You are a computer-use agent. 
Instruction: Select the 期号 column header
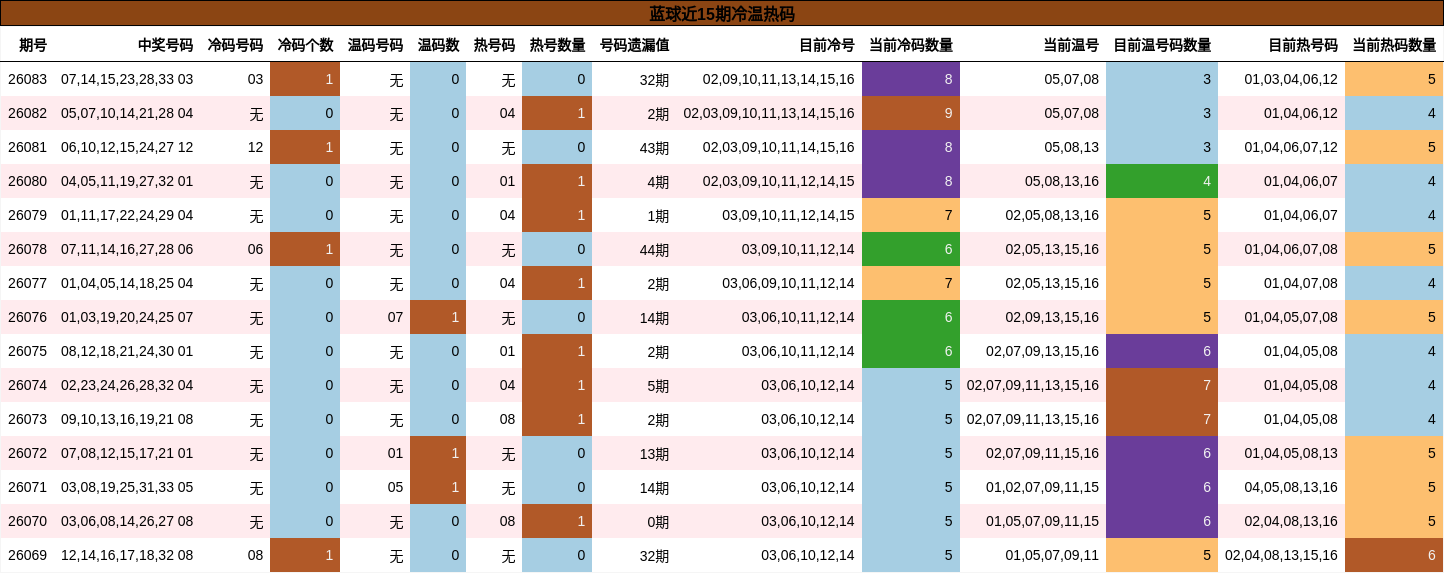[x=33, y=45]
